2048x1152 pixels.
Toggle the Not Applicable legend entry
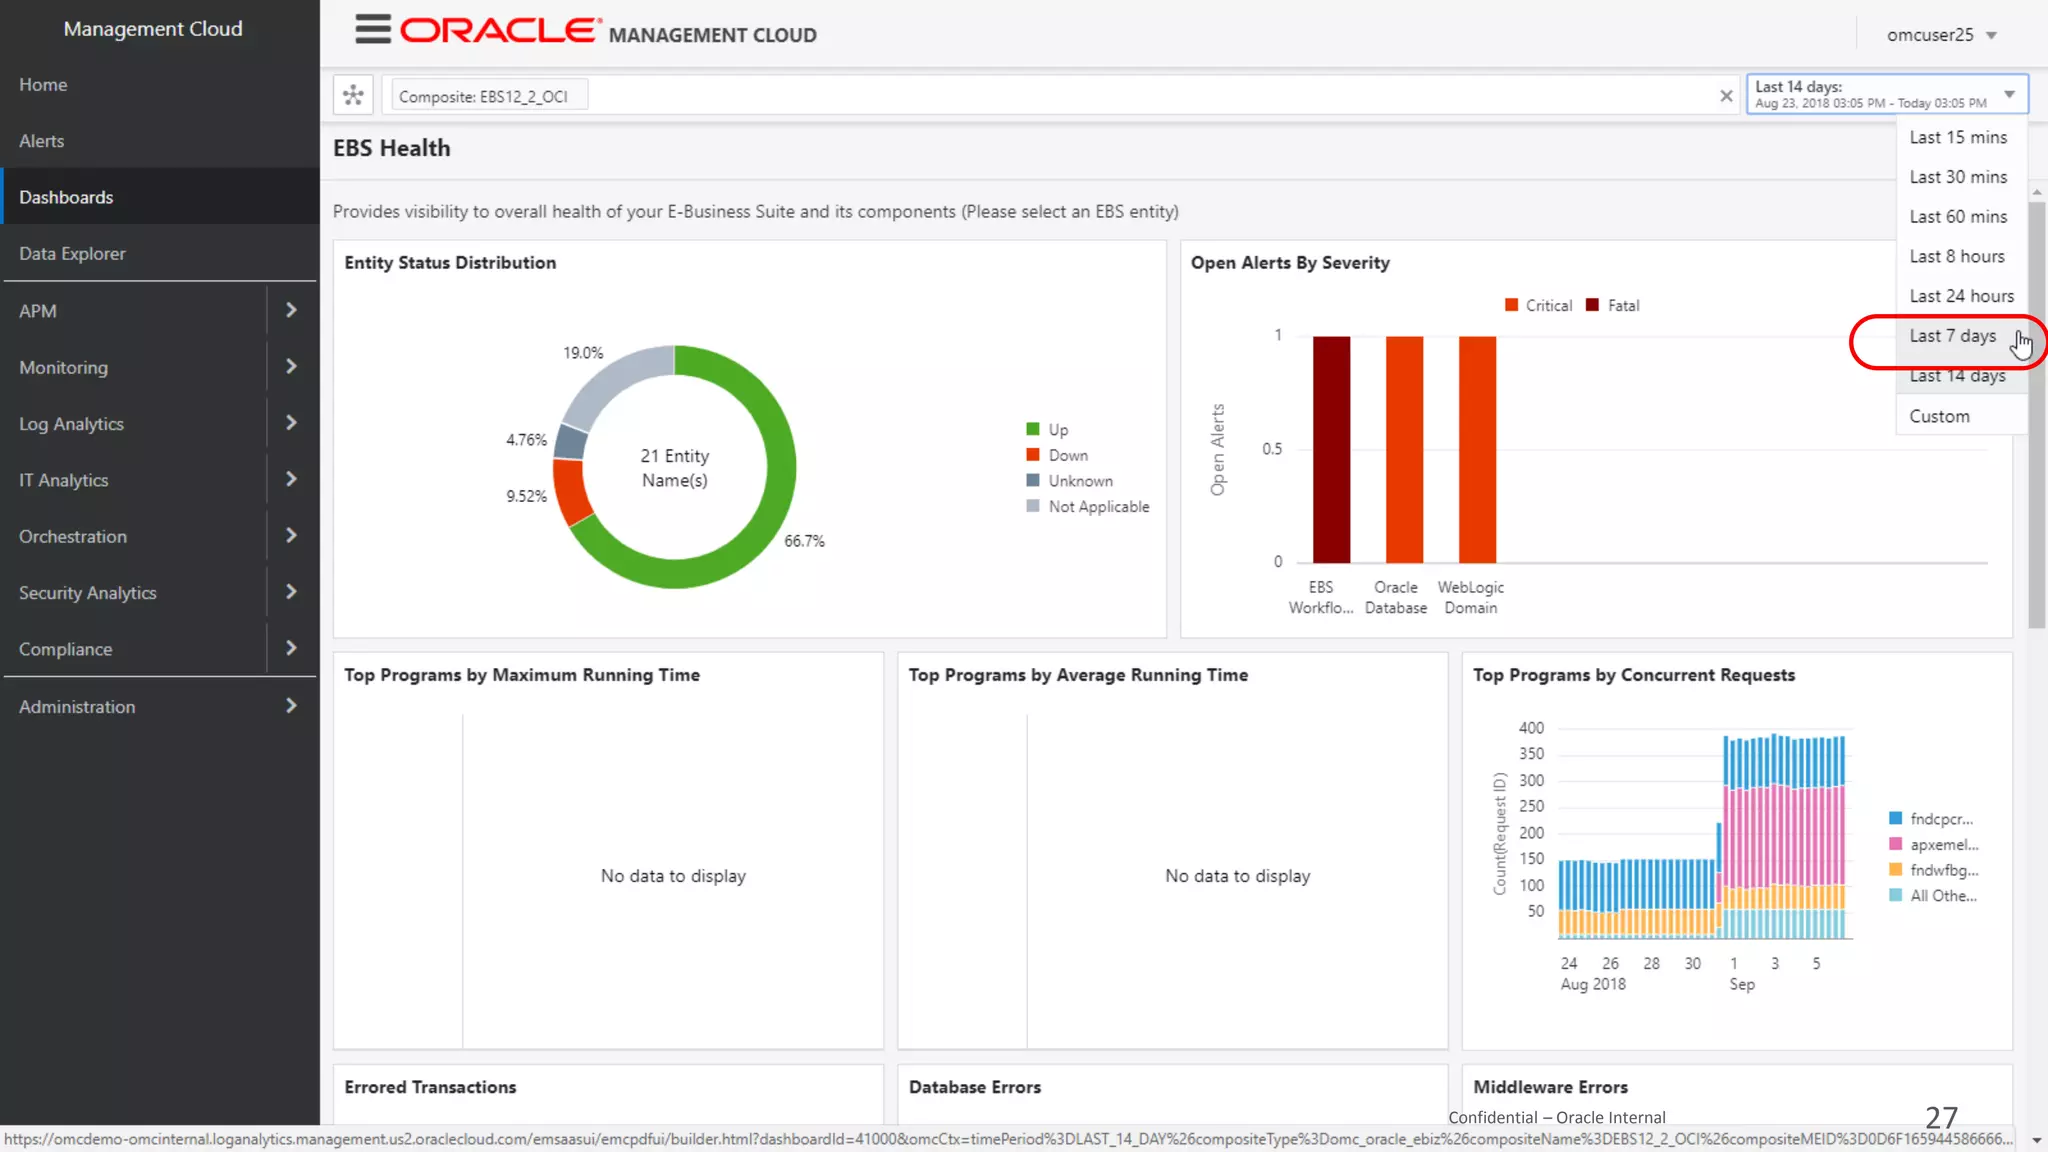tap(1088, 507)
